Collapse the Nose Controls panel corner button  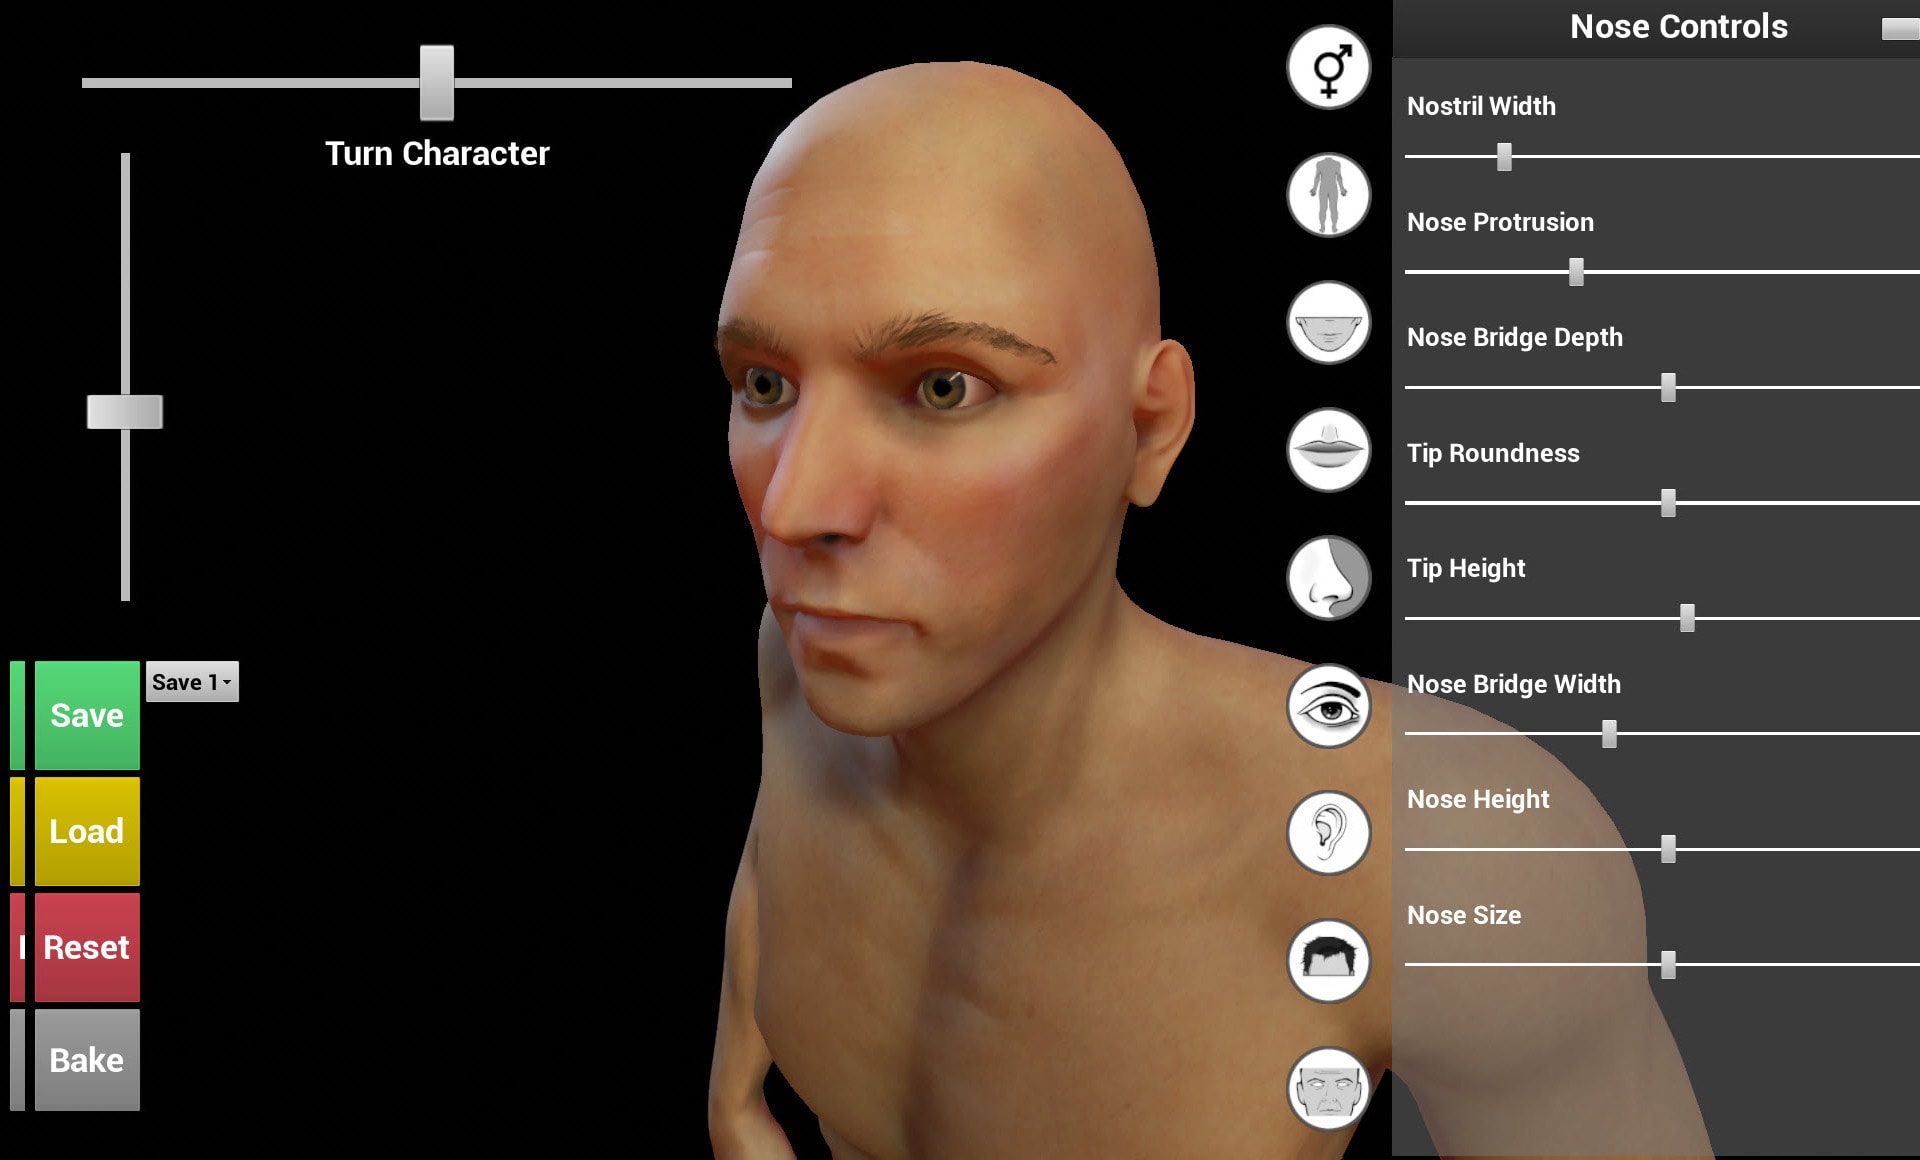tap(1900, 29)
